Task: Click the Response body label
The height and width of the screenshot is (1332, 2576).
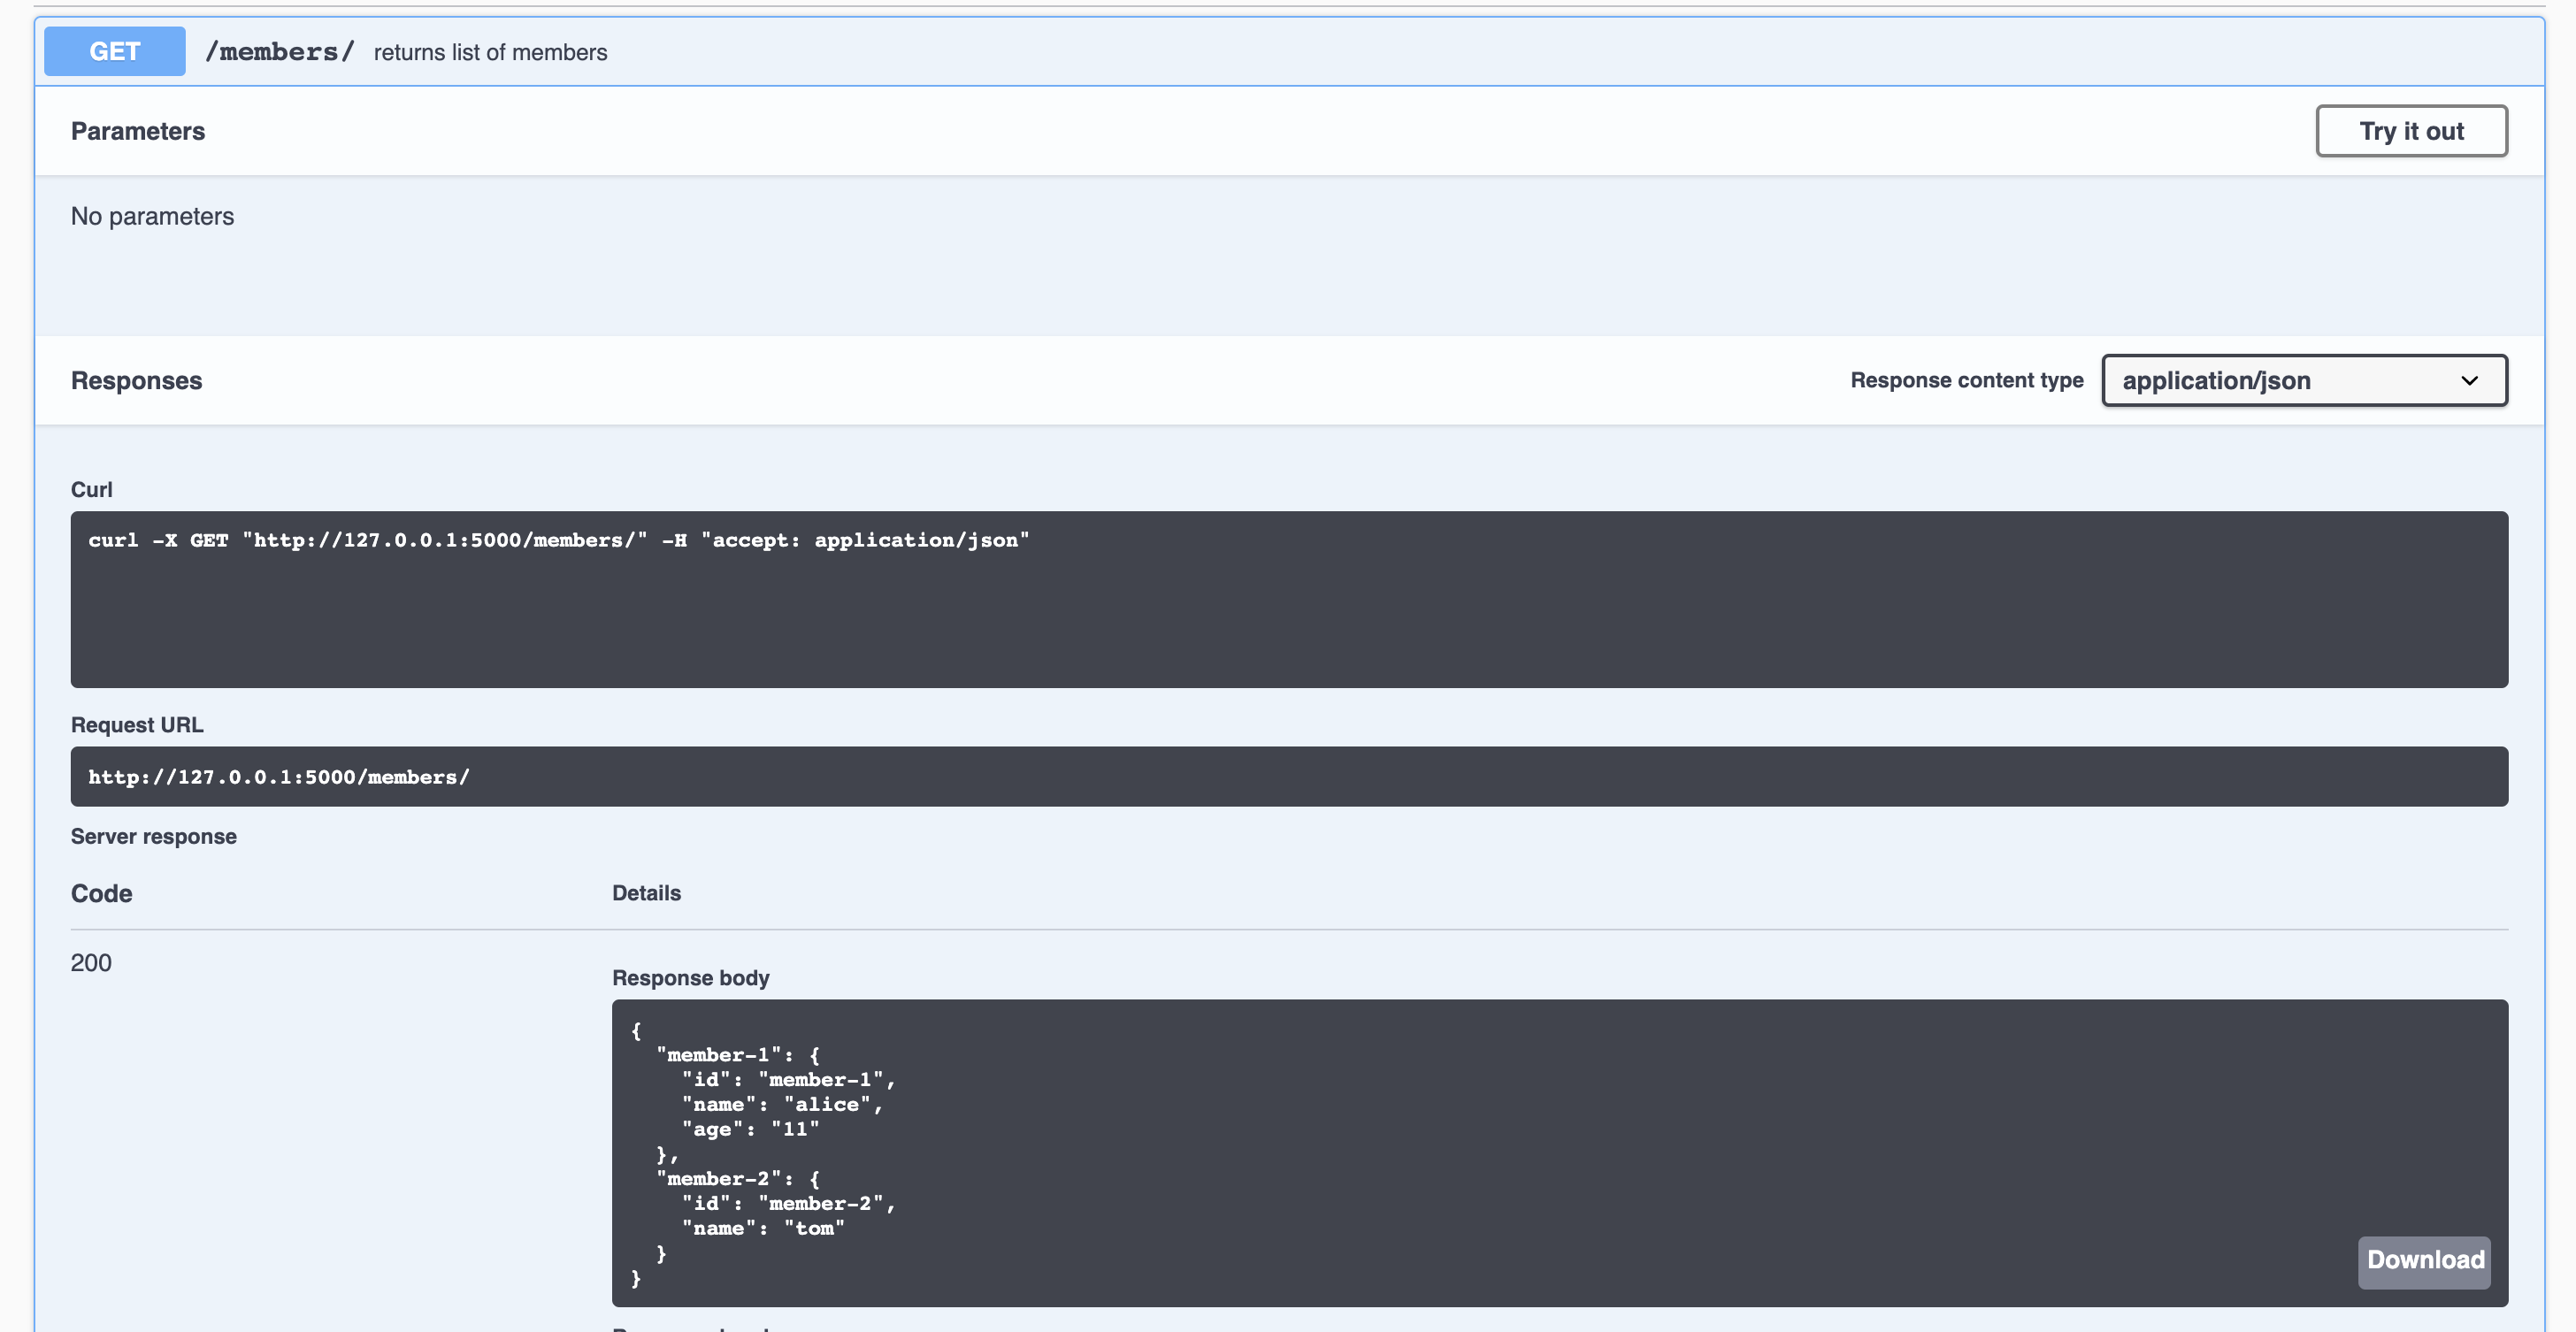Action: [690, 977]
